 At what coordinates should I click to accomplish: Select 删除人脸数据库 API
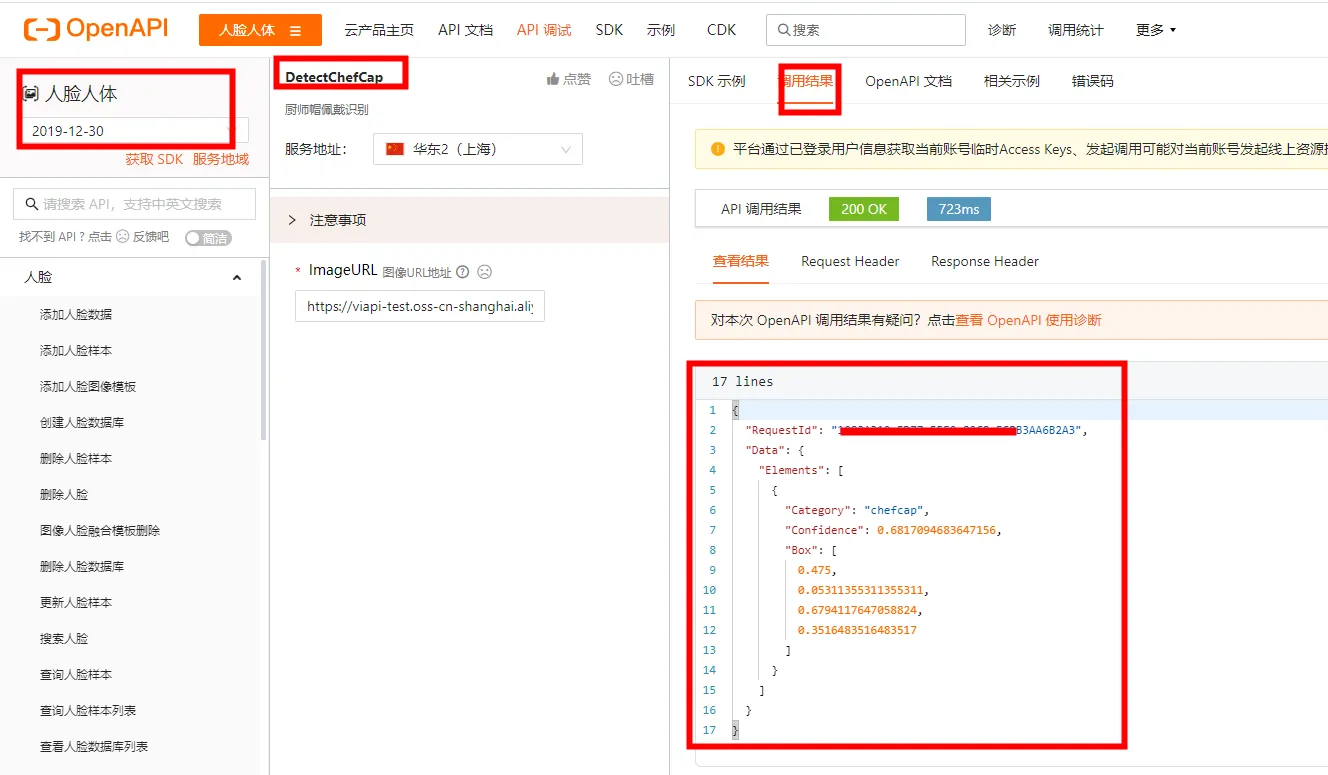[x=82, y=566]
